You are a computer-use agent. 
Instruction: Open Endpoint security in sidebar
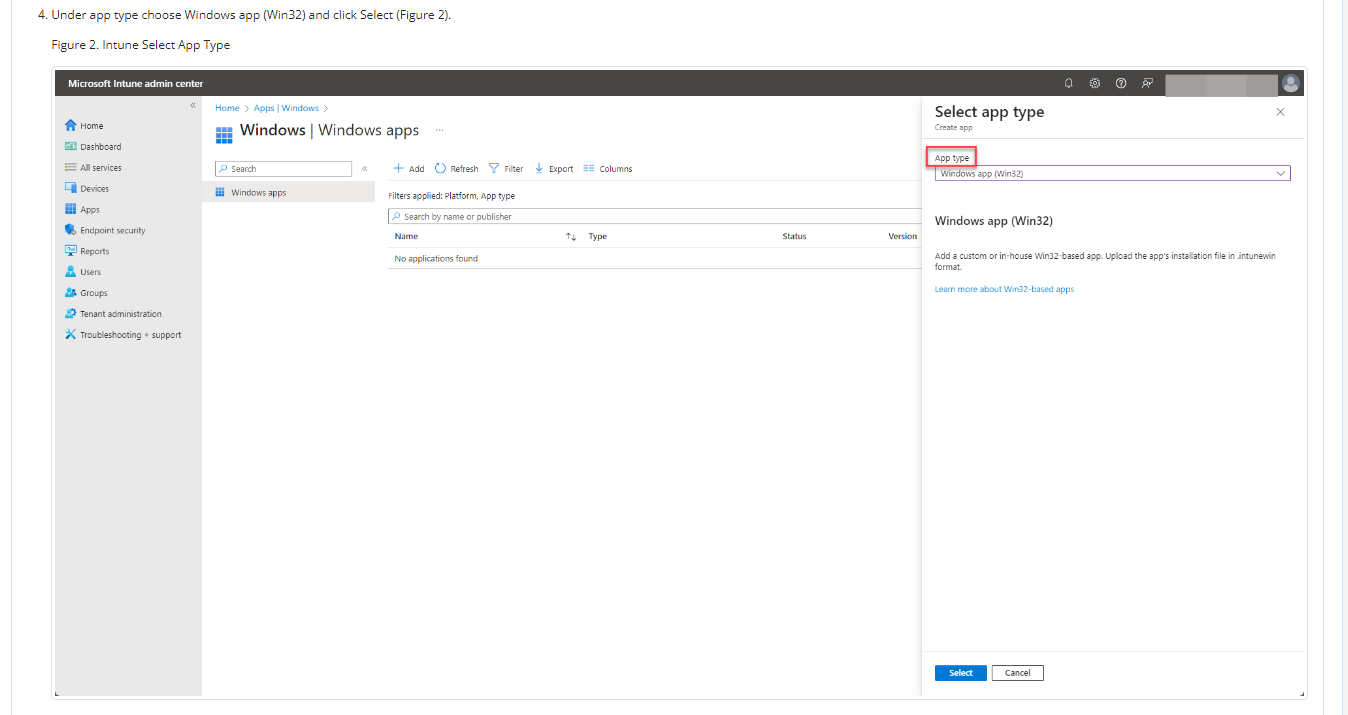(x=112, y=230)
